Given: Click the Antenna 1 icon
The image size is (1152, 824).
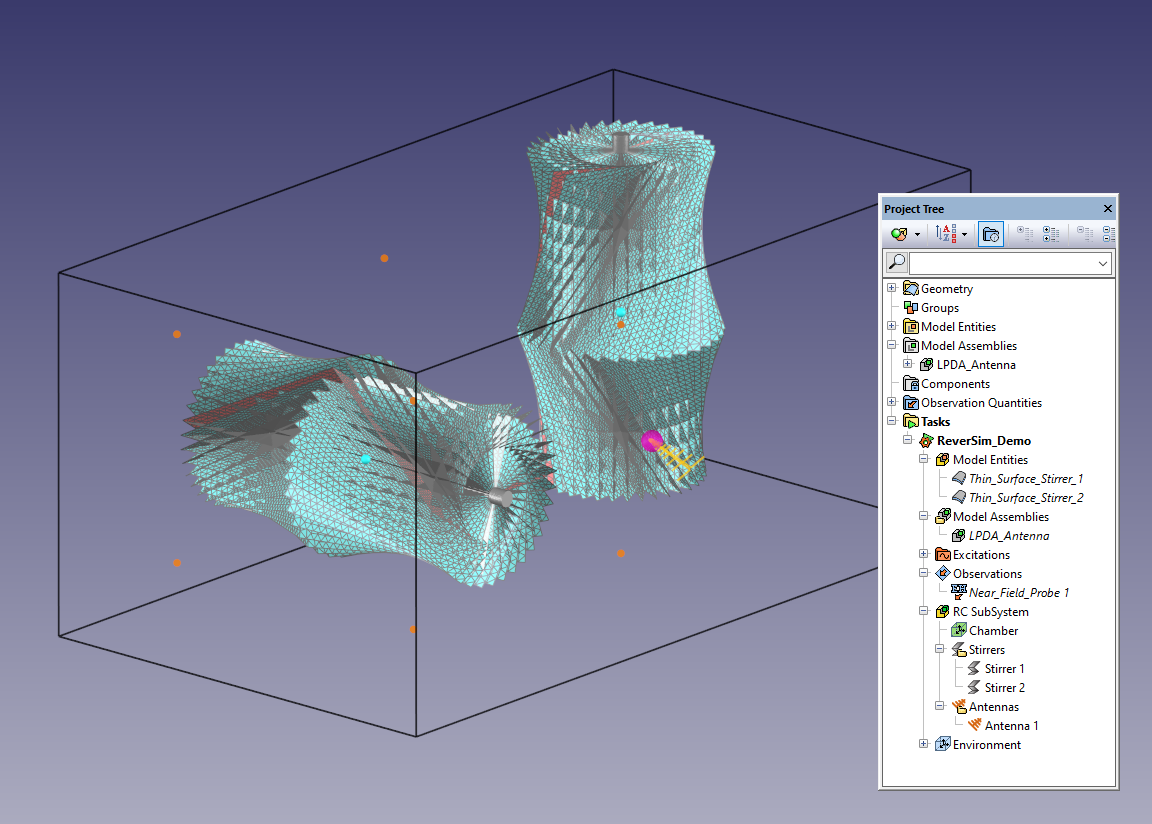Looking at the screenshot, I should 974,726.
